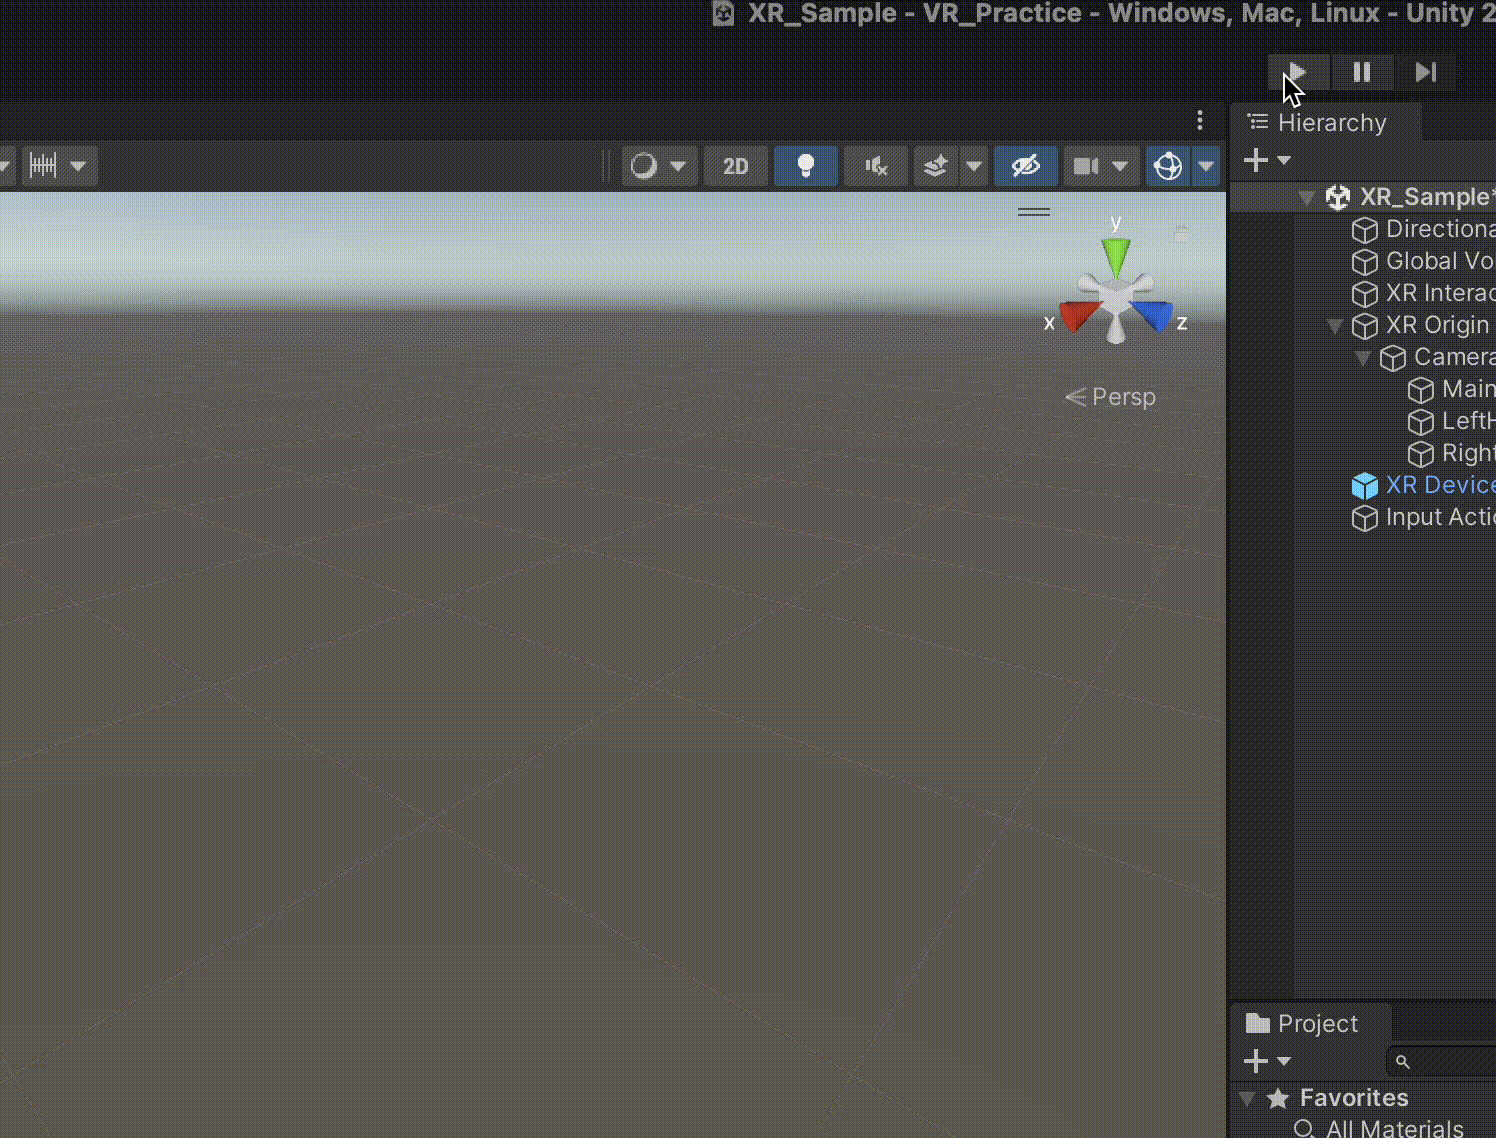Toggle Gizmos visibility button
This screenshot has height=1138, width=1496.
(x=1168, y=166)
